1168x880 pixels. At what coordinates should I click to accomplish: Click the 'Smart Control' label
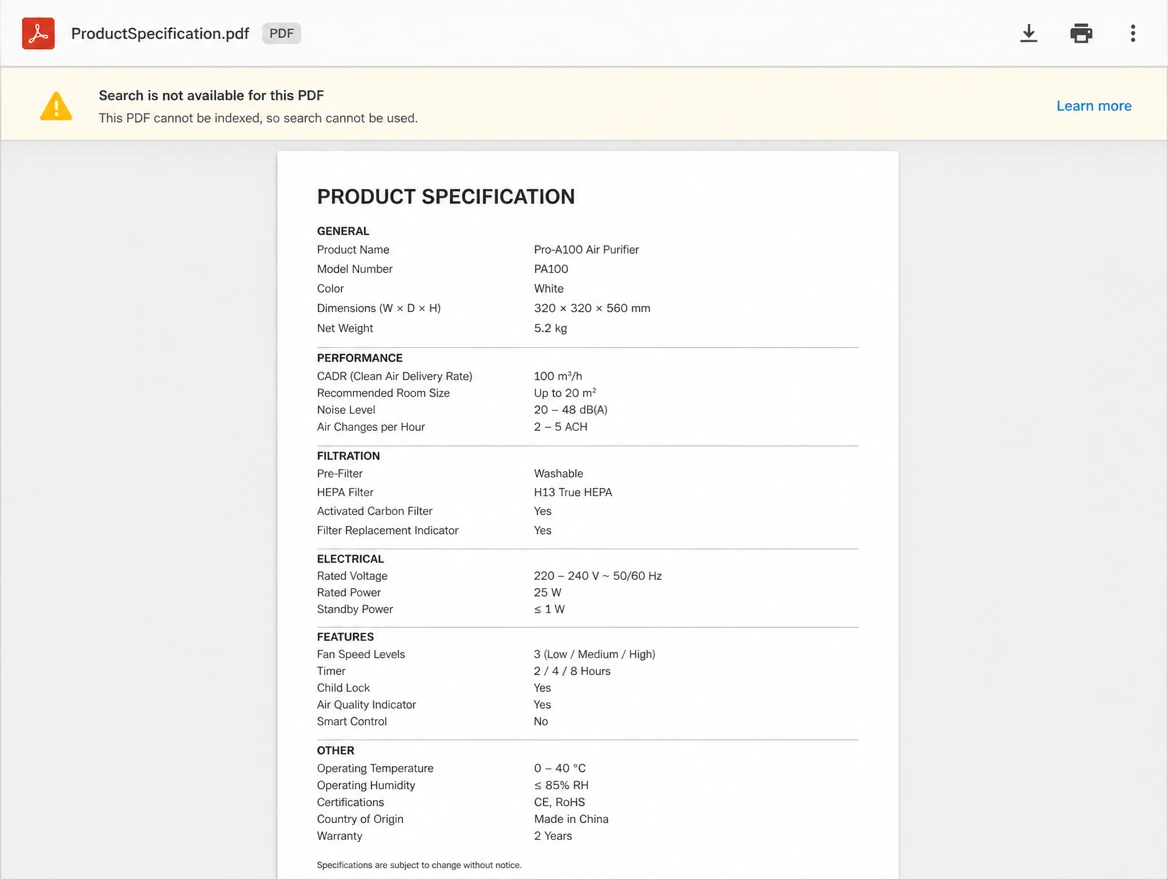pyautogui.click(x=352, y=721)
